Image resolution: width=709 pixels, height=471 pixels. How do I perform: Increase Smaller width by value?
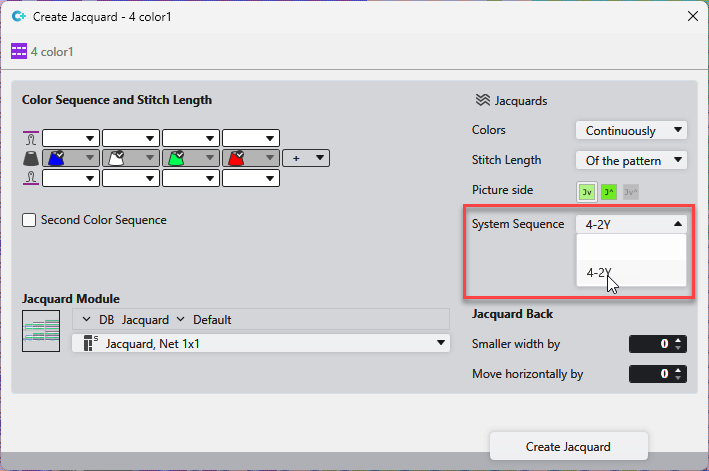coord(679,340)
